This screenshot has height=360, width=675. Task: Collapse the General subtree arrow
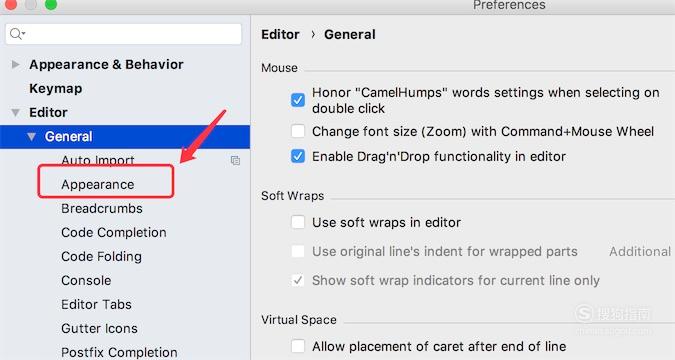[x=31, y=137]
